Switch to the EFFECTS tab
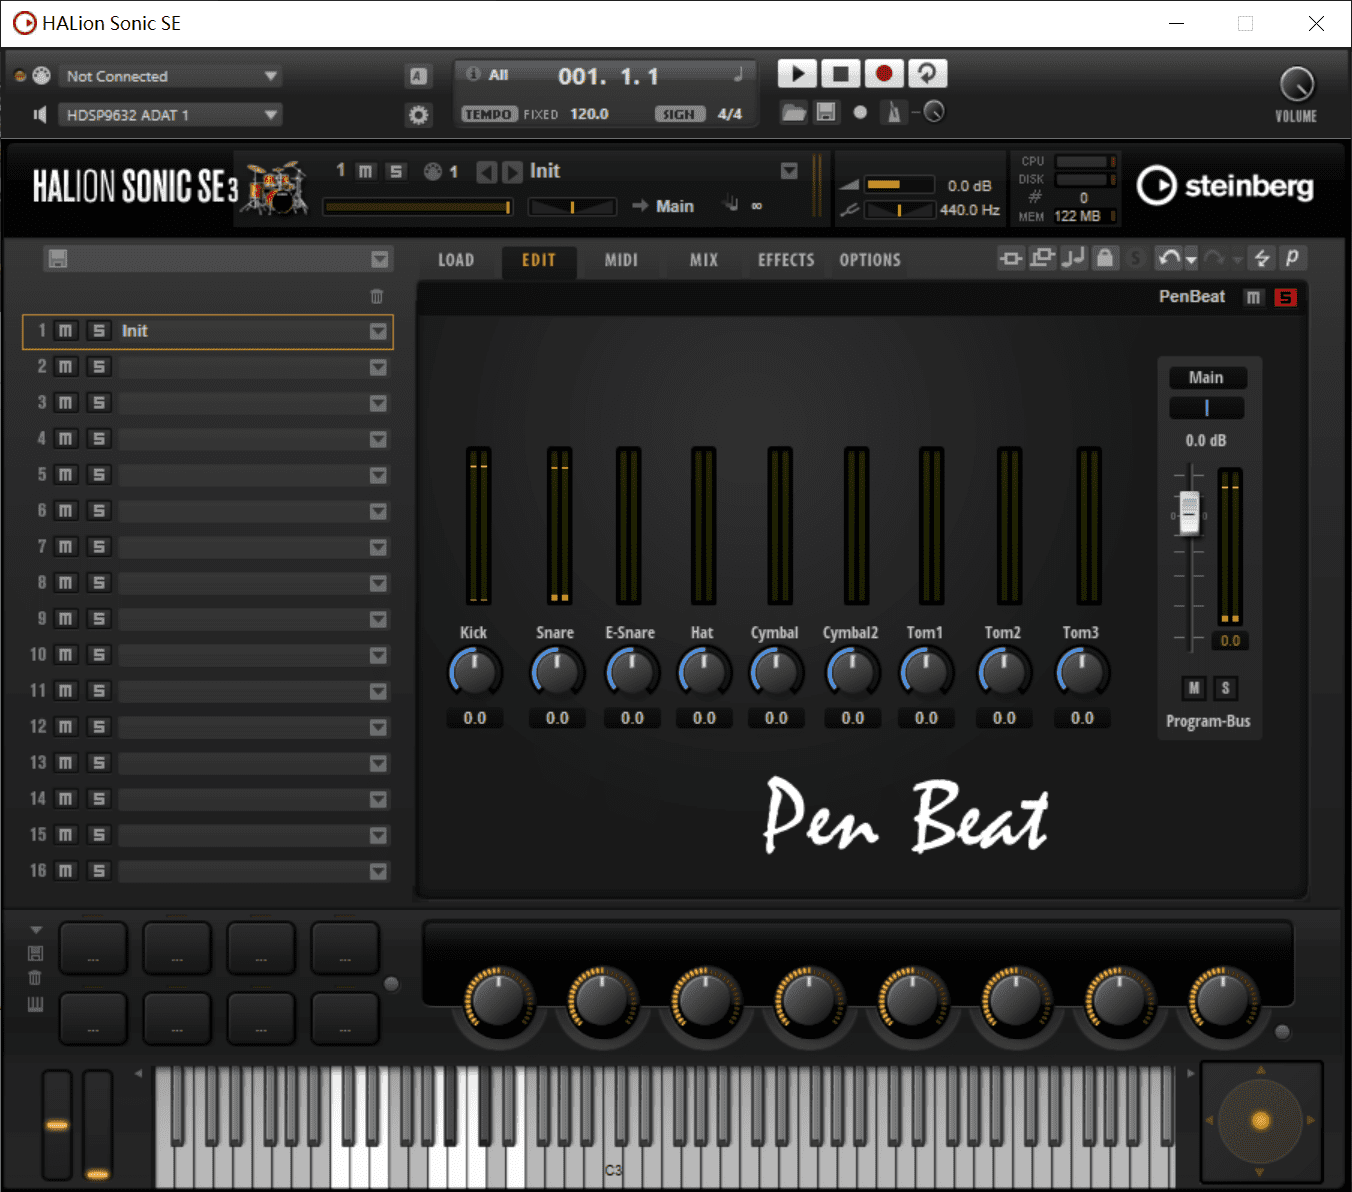The image size is (1352, 1192). click(x=786, y=260)
